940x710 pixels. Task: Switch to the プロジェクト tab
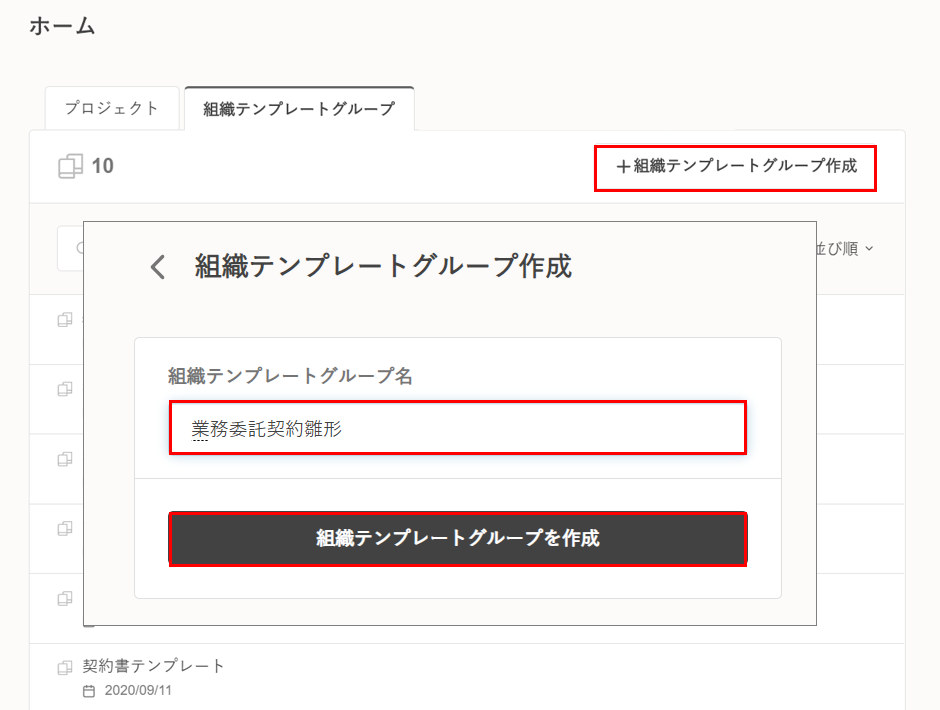pos(112,108)
